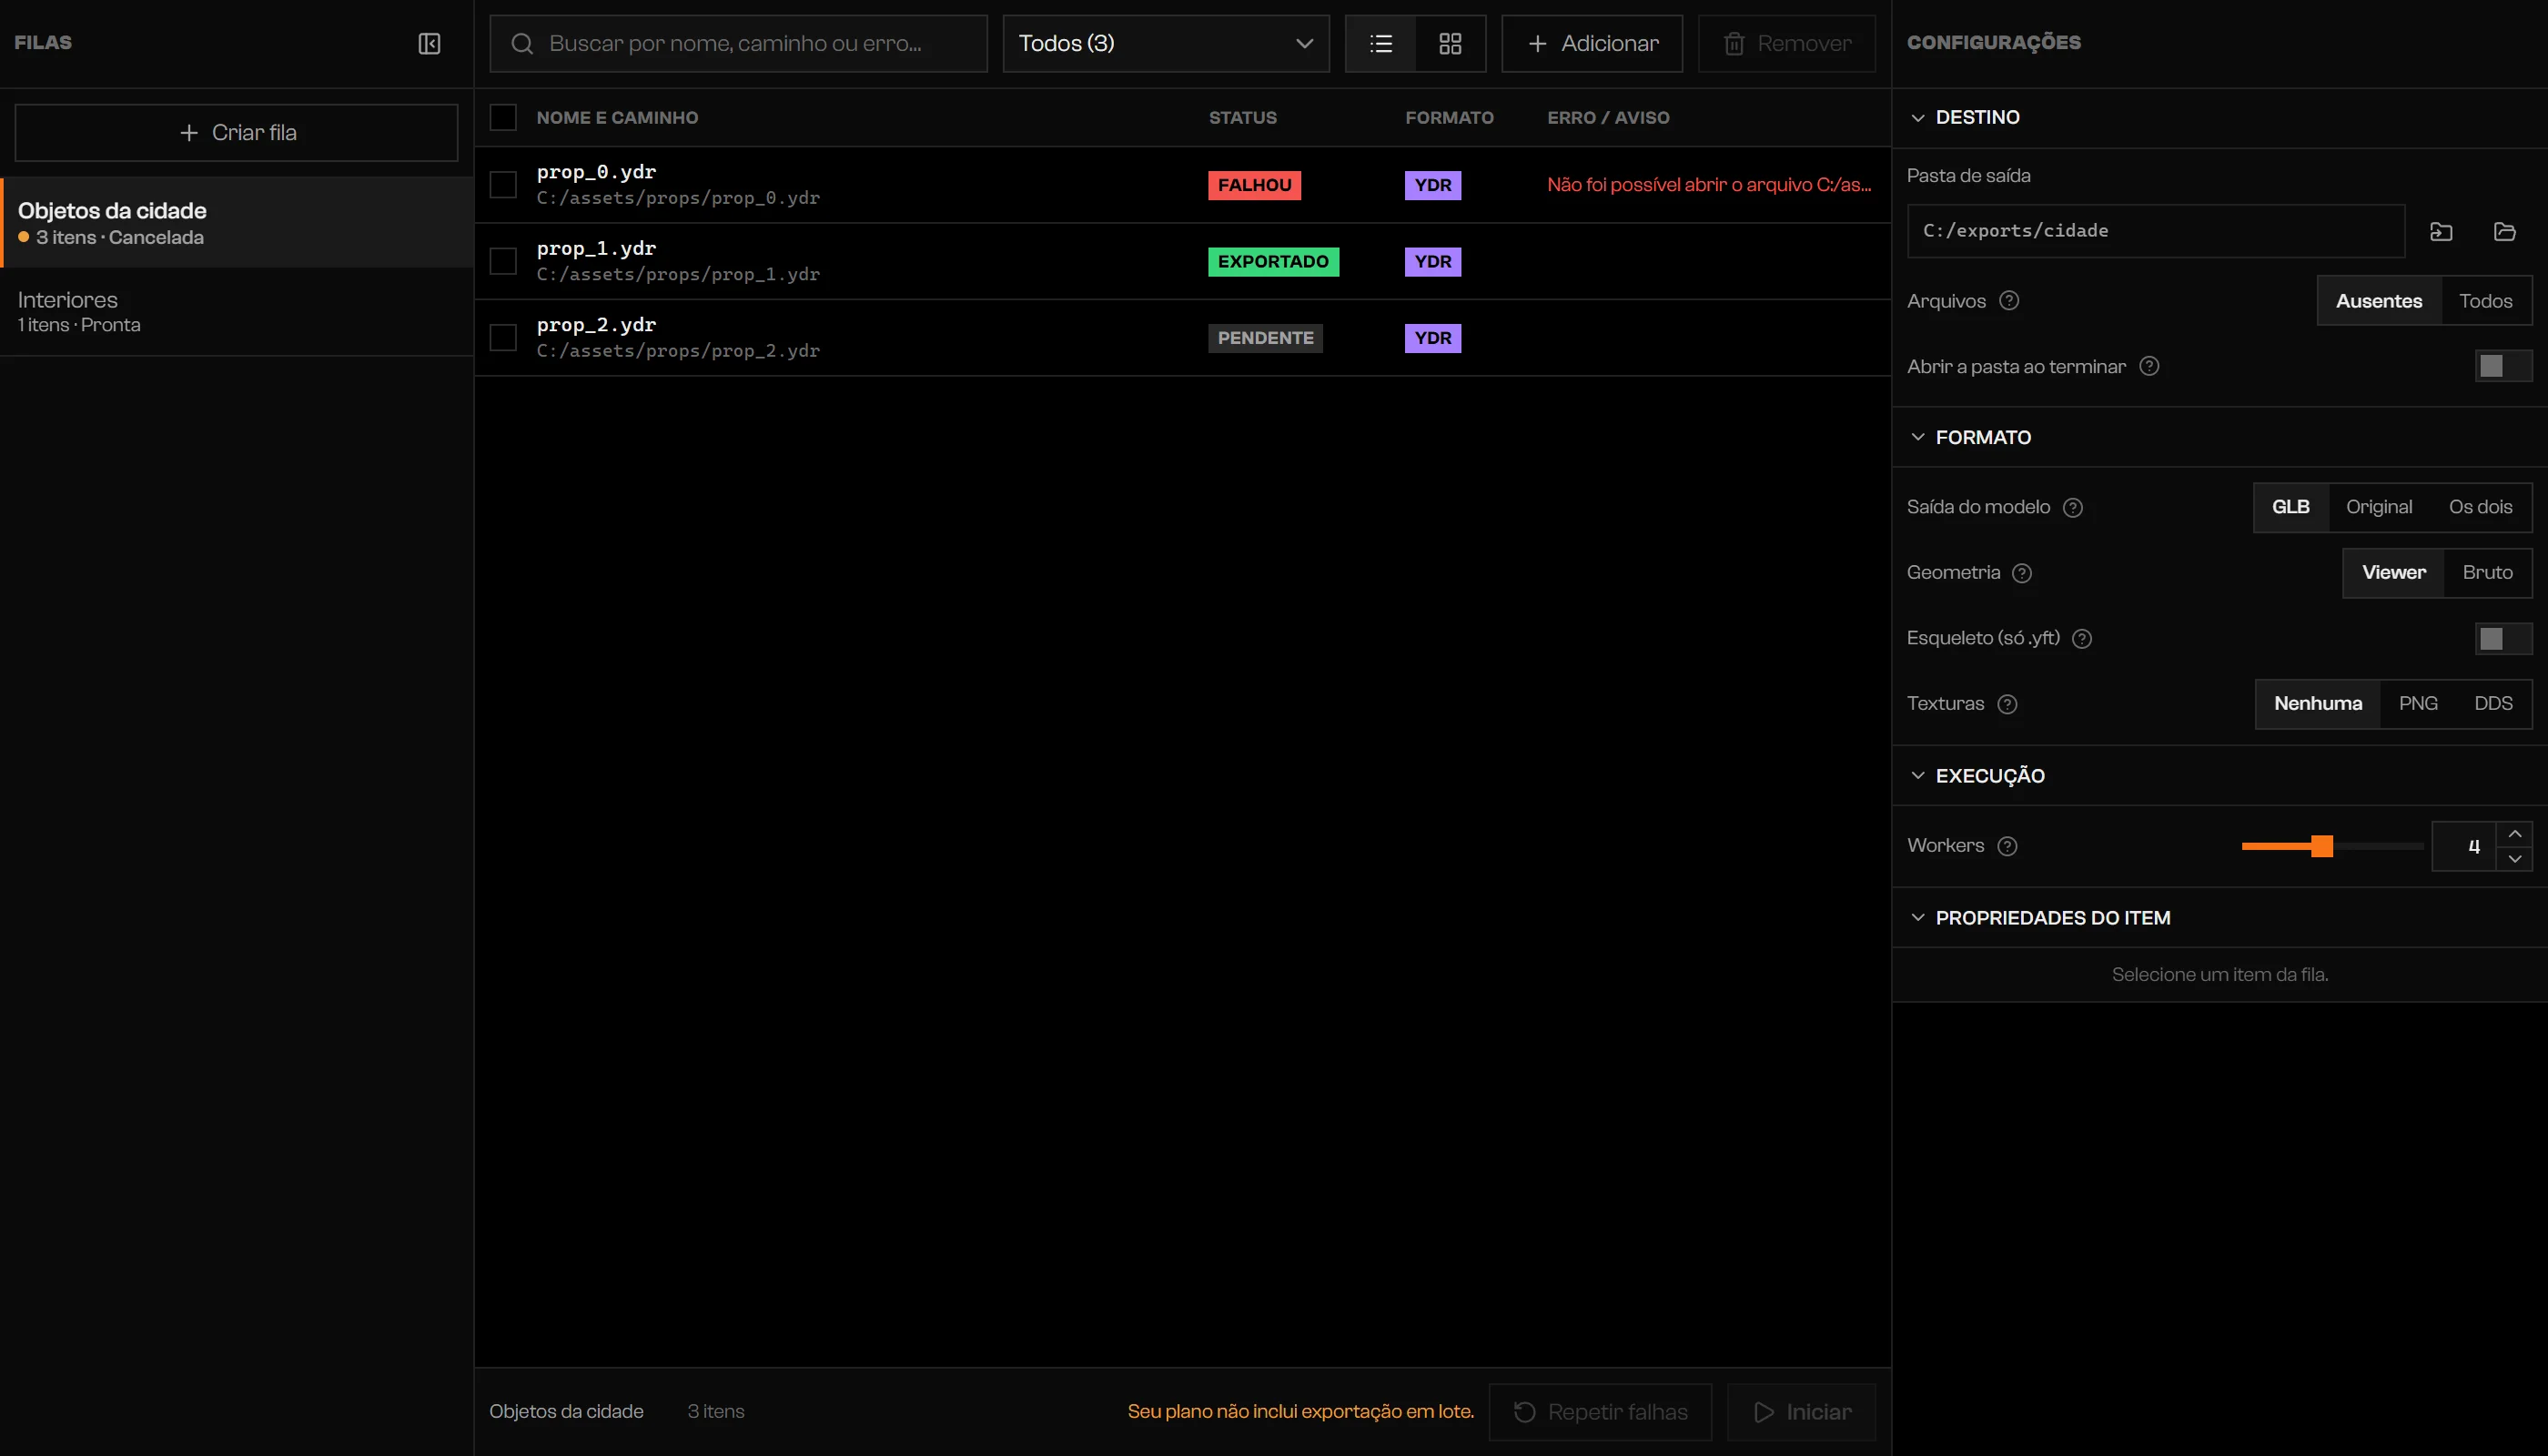
Task: Toggle the Esqueleto (só .yft) switch
Action: (x=2503, y=638)
